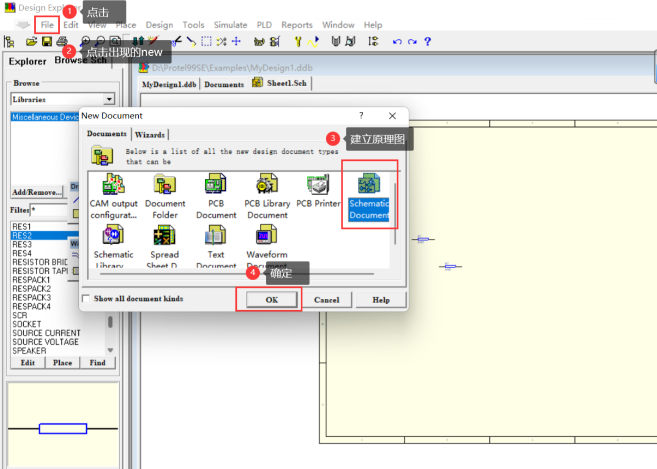Pick the PCB Library Document icon
Image resolution: width=657 pixels, height=469 pixels.
pyautogui.click(x=267, y=185)
